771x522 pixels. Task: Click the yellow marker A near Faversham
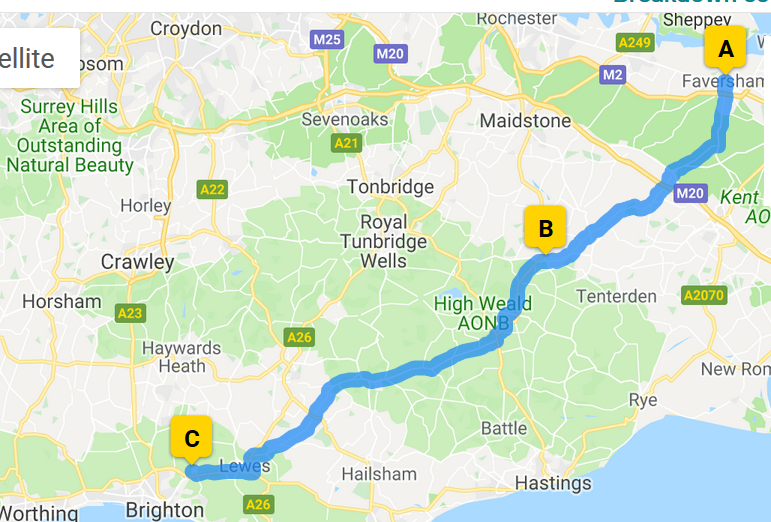click(725, 49)
